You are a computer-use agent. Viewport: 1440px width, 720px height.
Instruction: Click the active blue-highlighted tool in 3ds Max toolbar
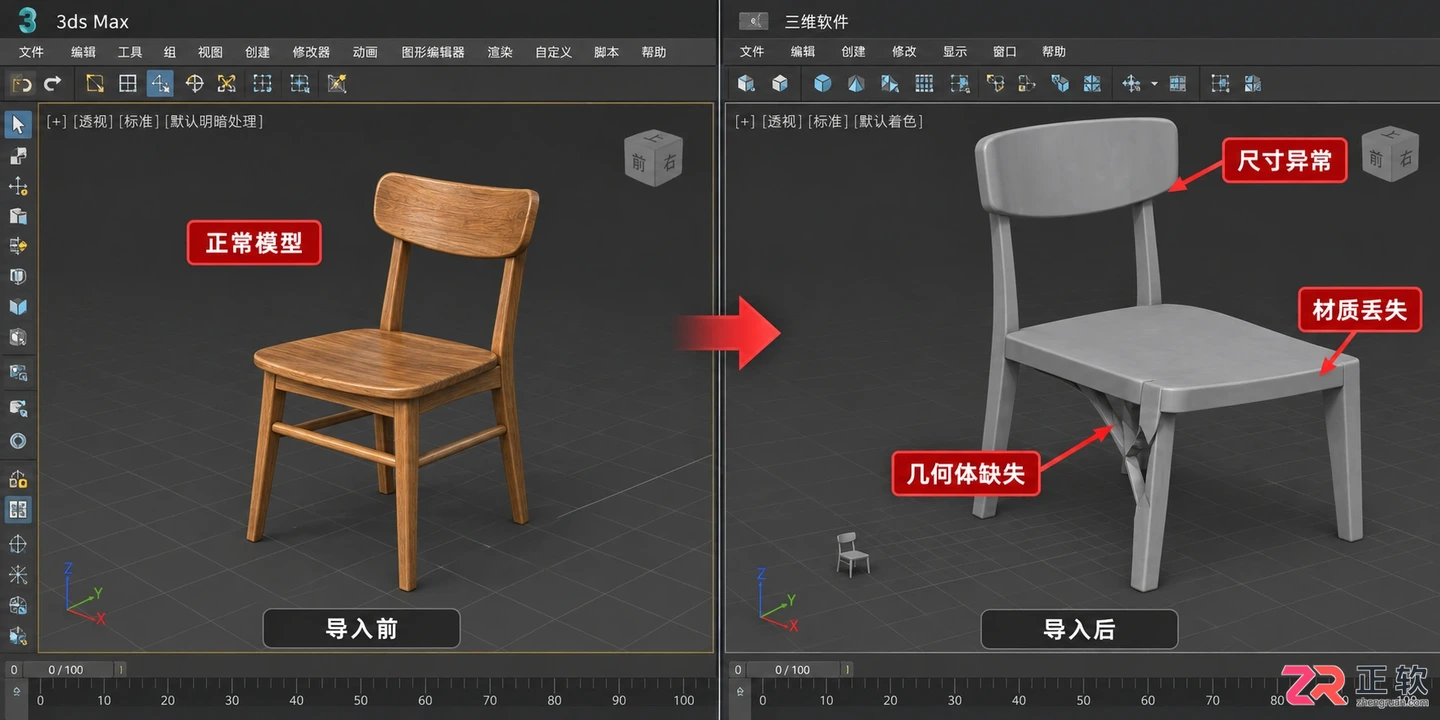160,83
